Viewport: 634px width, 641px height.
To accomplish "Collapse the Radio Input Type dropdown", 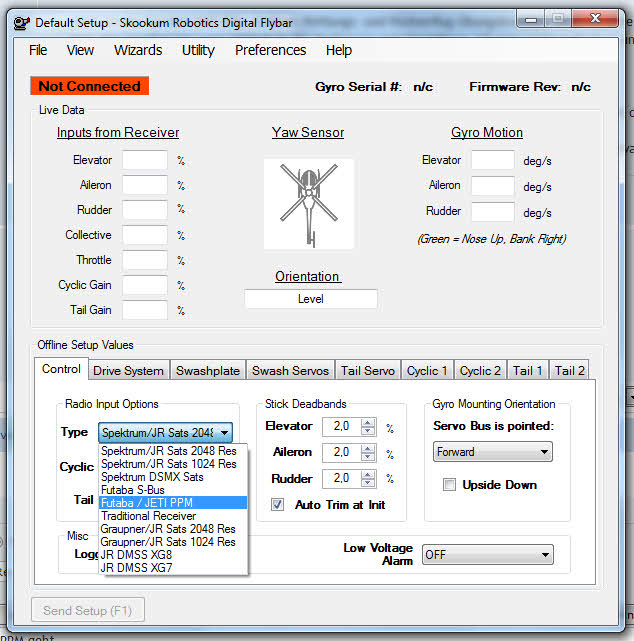I will (x=224, y=433).
